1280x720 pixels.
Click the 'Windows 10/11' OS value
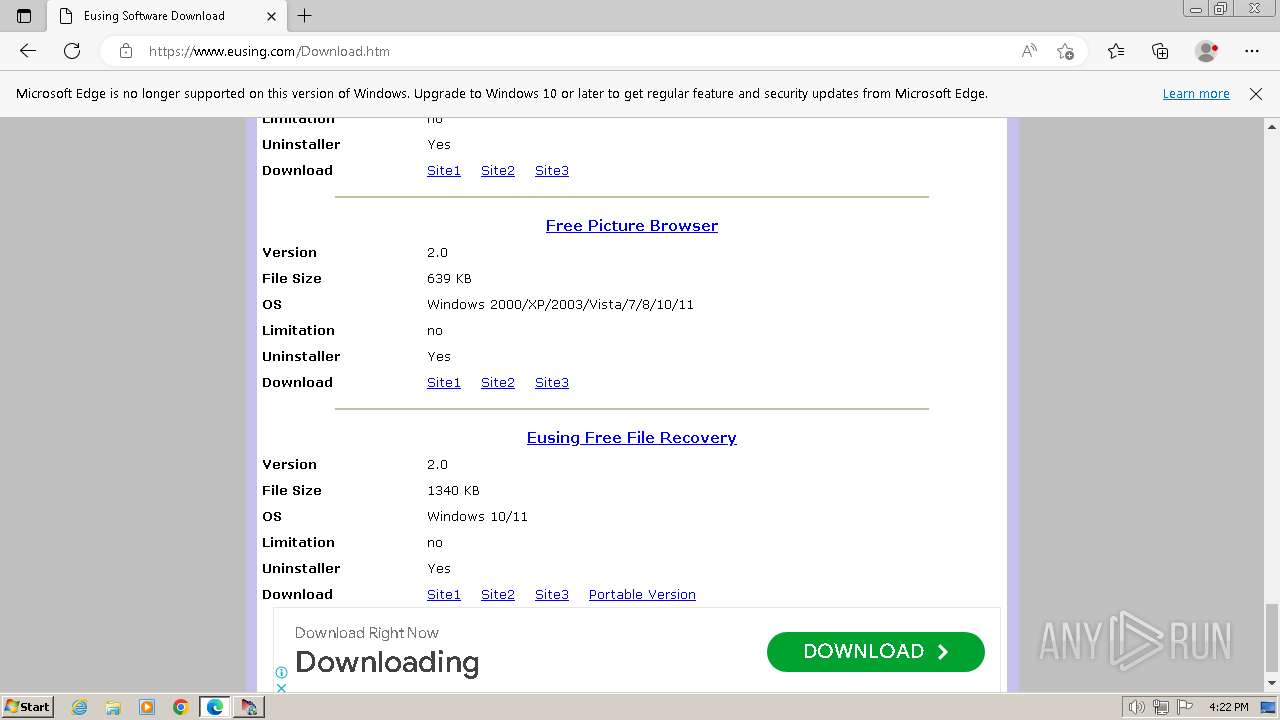(477, 517)
